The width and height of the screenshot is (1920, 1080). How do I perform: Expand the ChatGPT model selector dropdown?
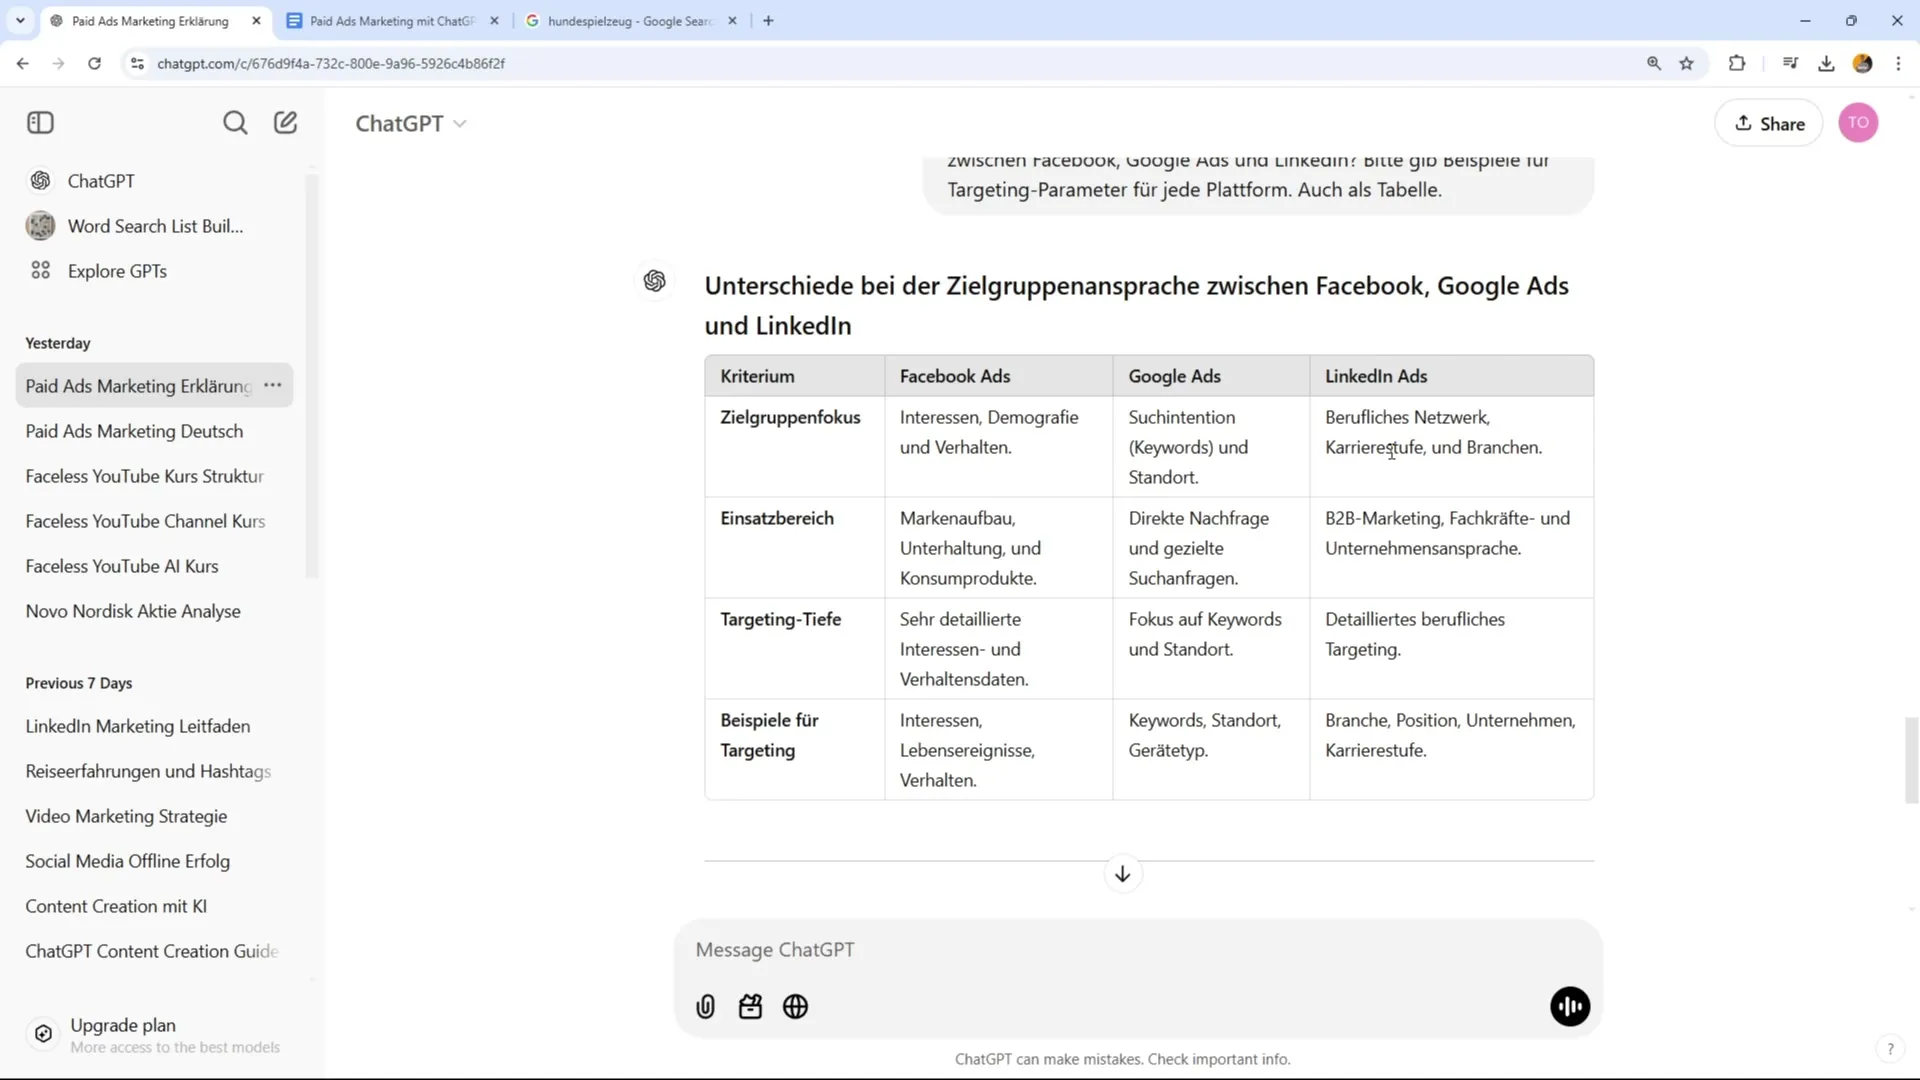pyautogui.click(x=411, y=123)
